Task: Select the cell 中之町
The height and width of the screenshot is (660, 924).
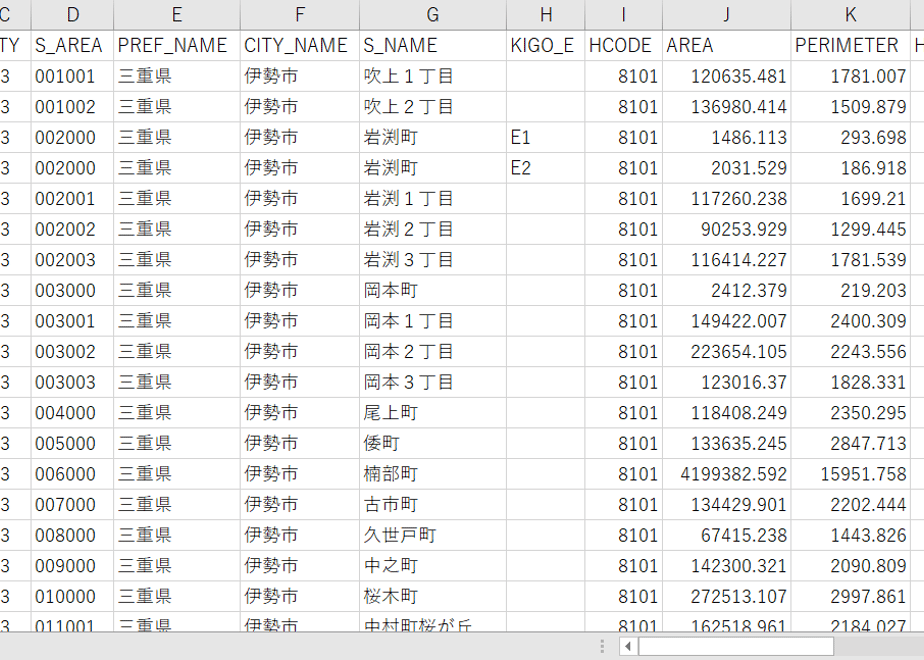Action: pos(433,566)
